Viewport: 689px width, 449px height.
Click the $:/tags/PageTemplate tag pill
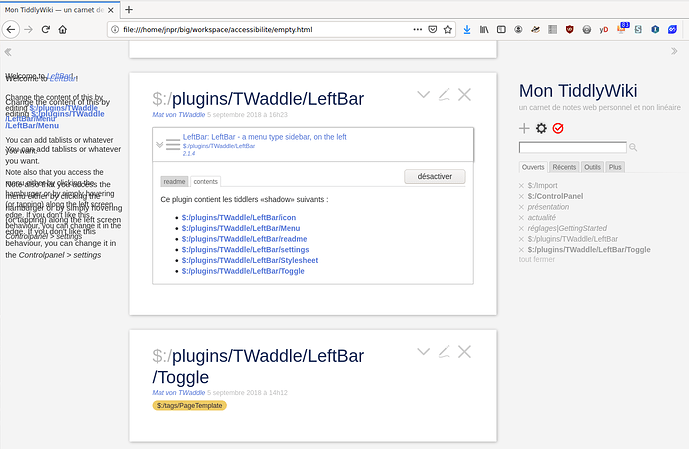tap(189, 406)
